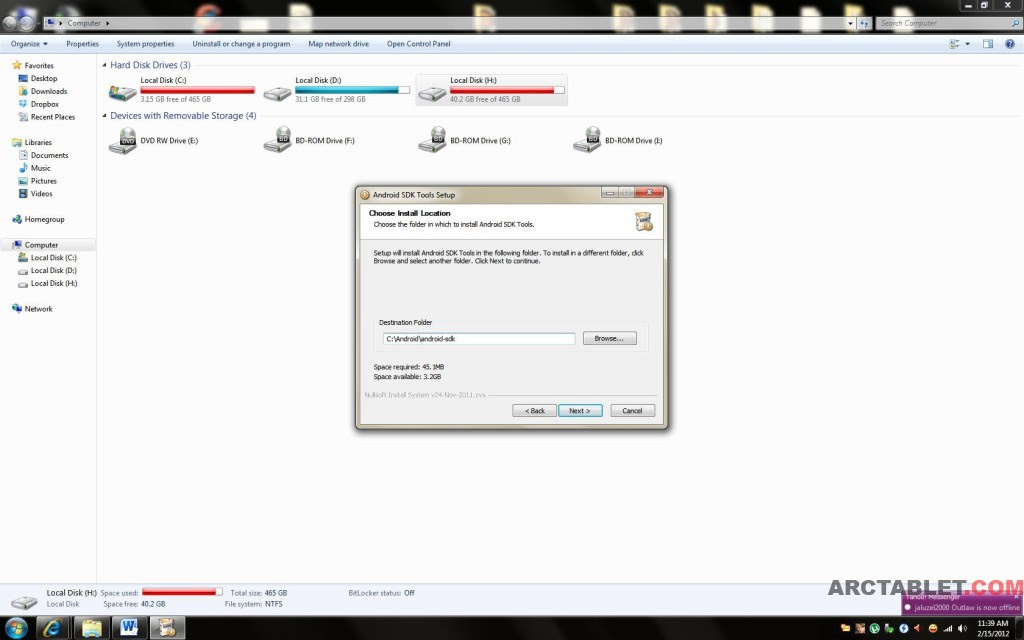Click Favorites in navigation pane

pos(39,65)
